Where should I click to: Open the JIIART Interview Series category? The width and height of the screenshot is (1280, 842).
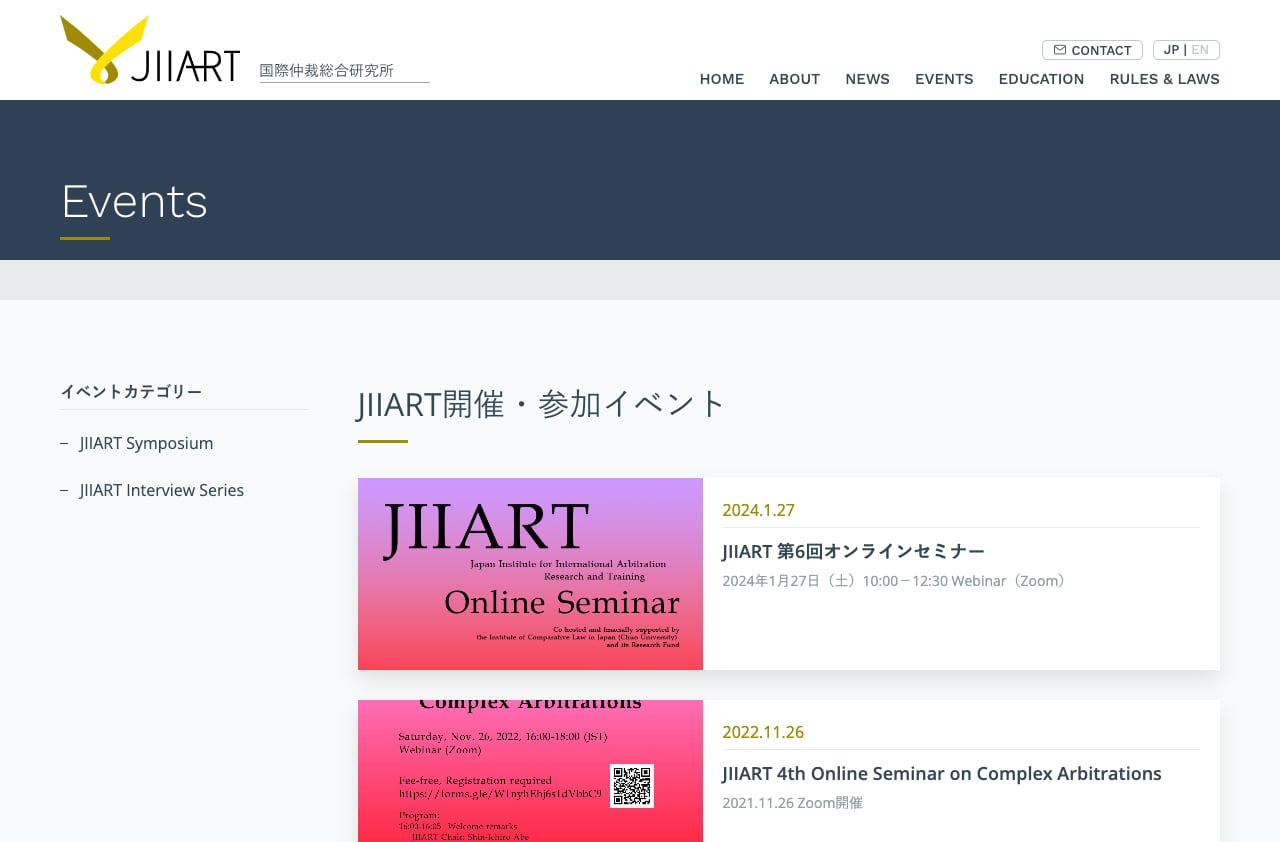click(161, 490)
